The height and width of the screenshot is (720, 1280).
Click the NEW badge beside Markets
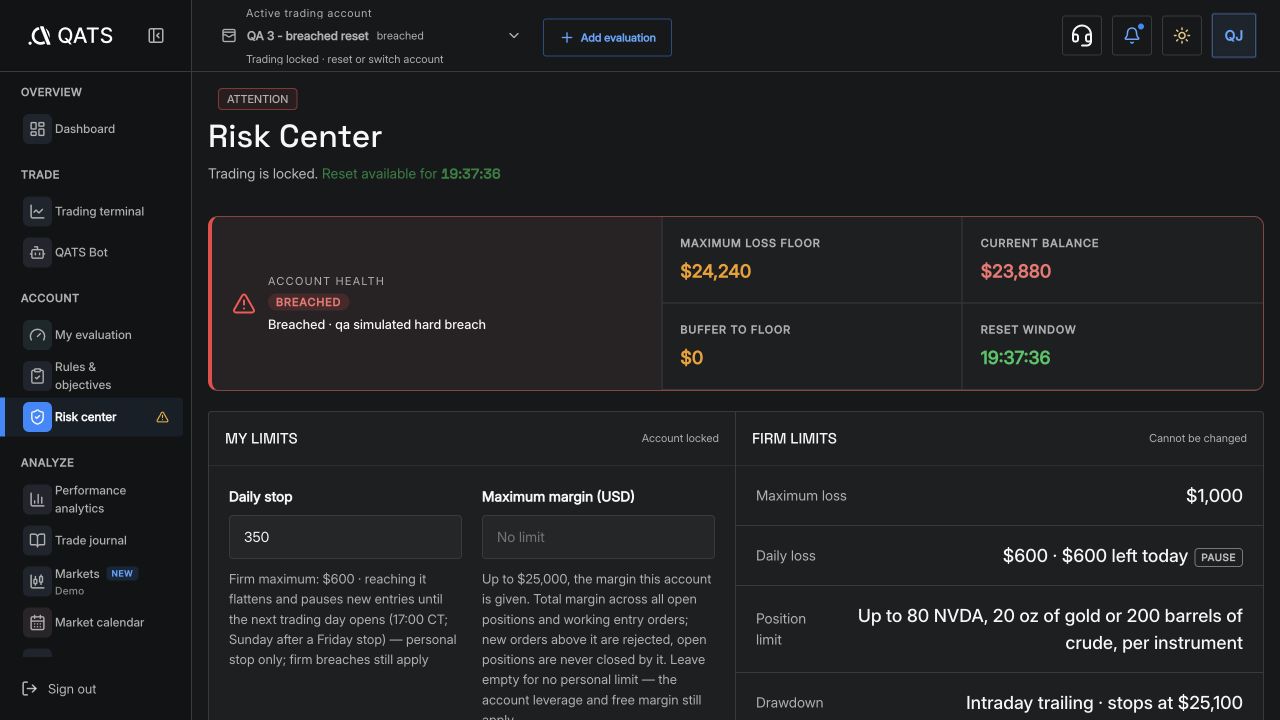click(x=122, y=574)
